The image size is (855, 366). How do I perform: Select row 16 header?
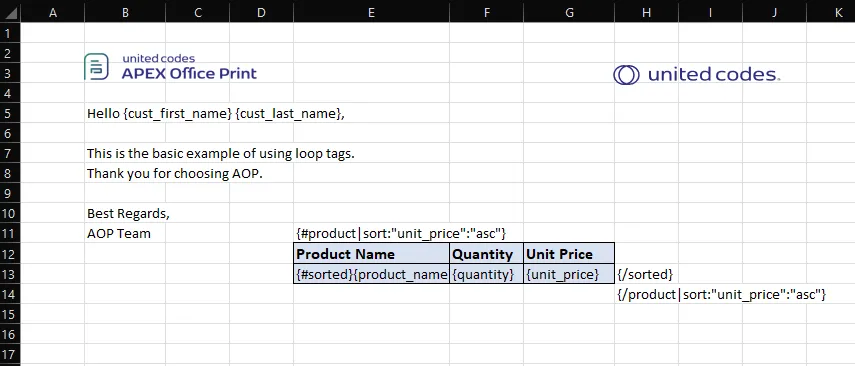pos(10,334)
